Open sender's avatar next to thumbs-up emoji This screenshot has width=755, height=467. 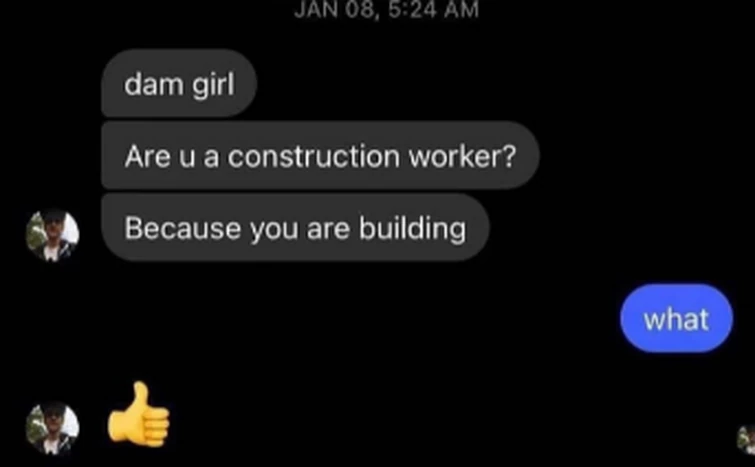click(52, 428)
